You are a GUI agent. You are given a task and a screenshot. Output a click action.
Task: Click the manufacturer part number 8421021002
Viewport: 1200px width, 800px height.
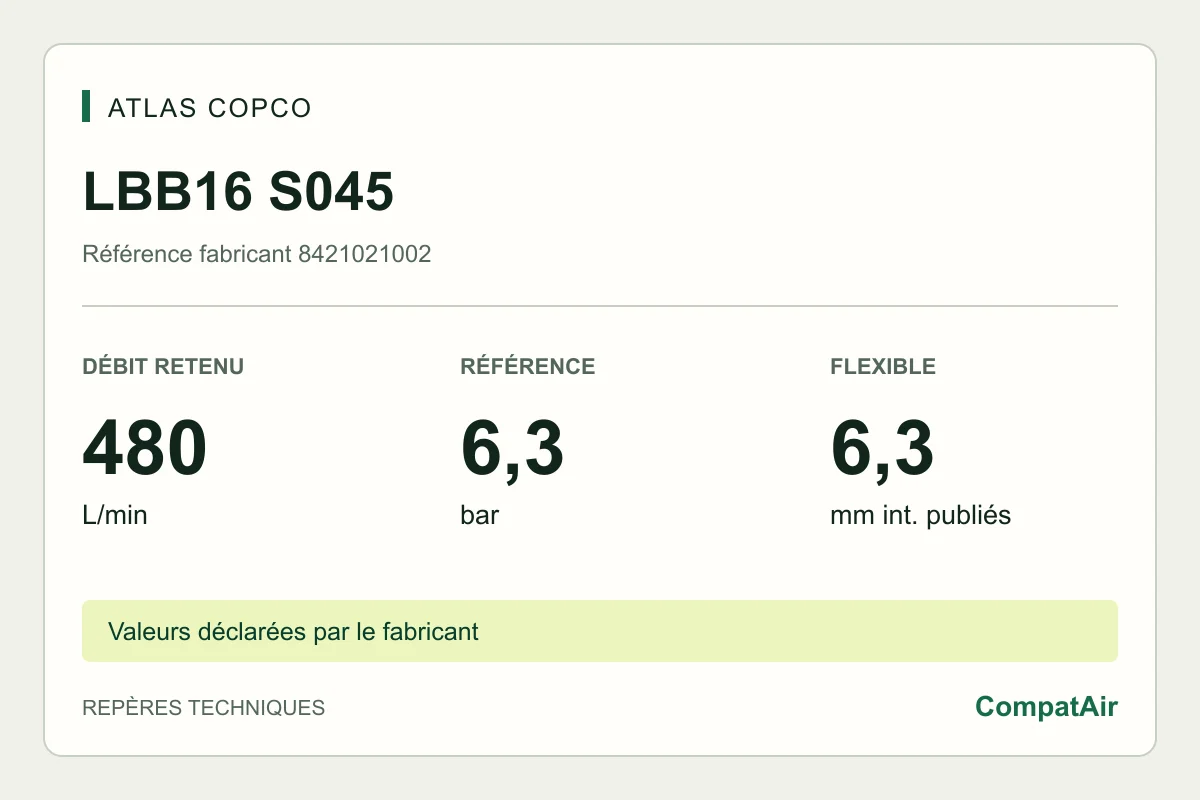[x=365, y=254]
